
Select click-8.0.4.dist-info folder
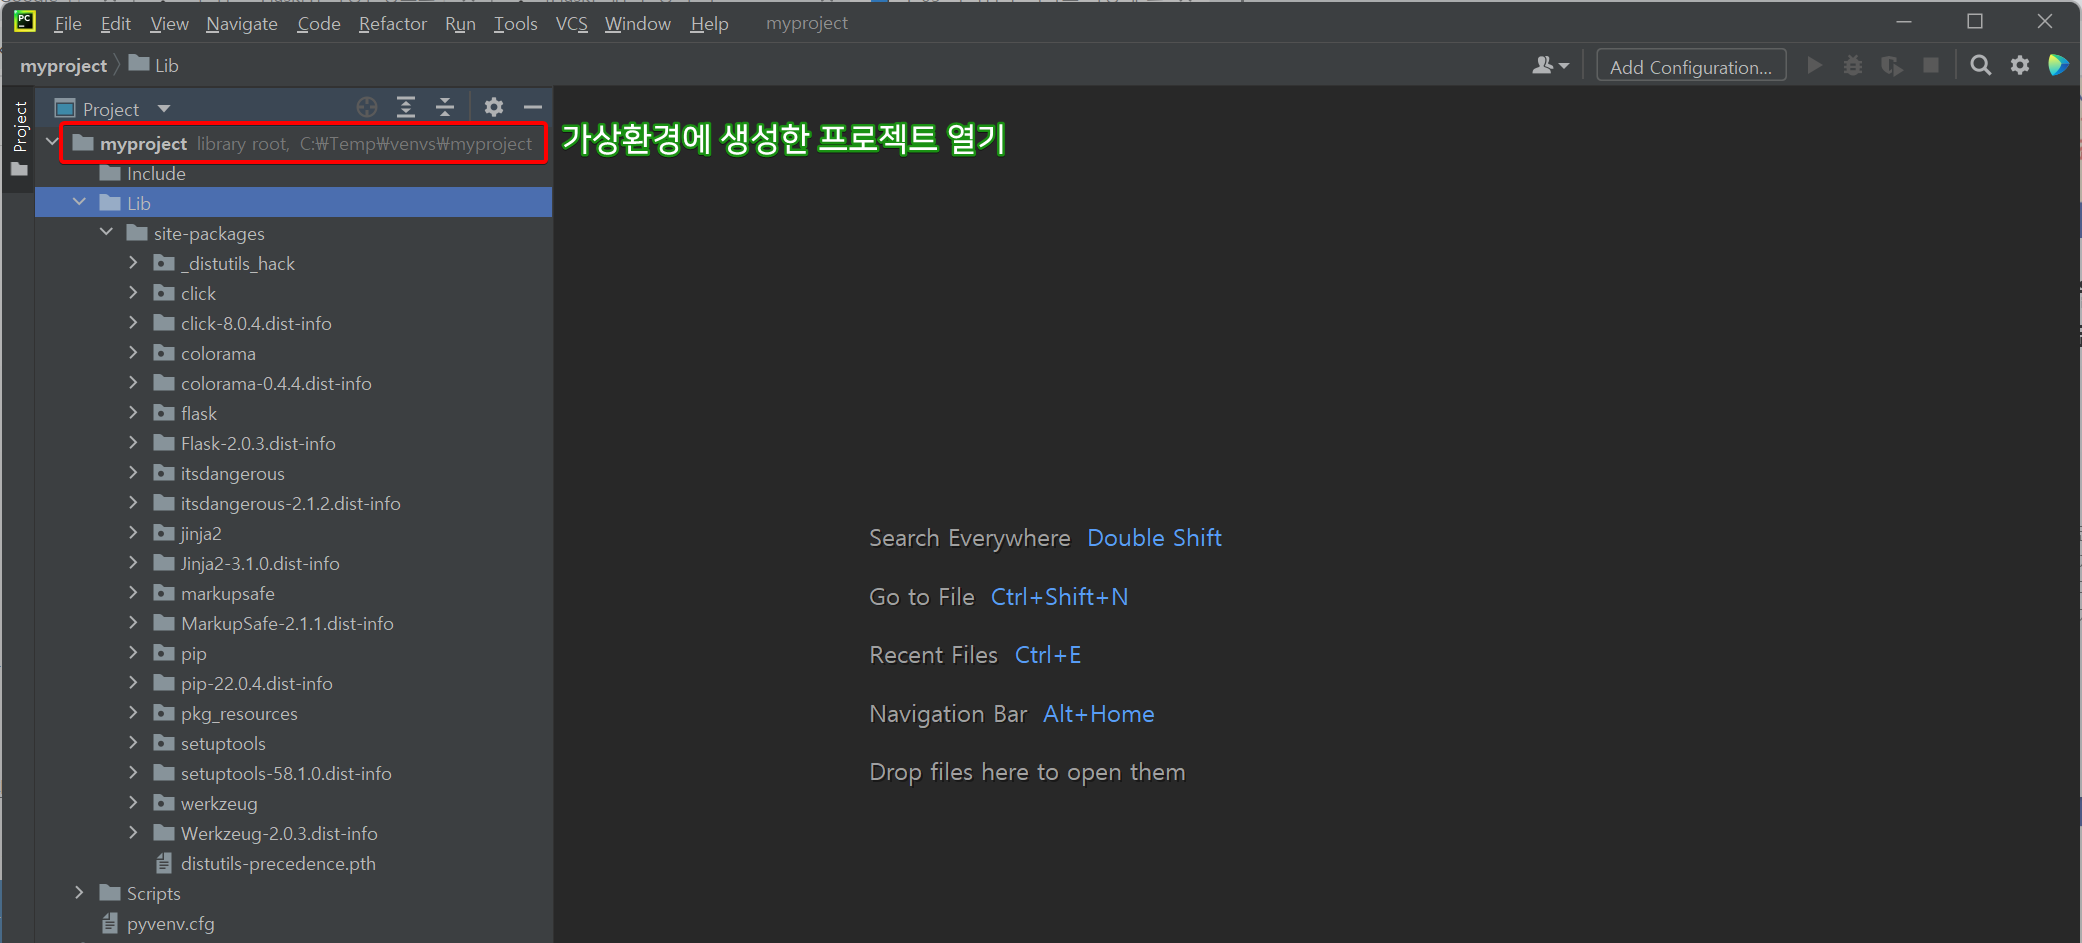tap(256, 323)
